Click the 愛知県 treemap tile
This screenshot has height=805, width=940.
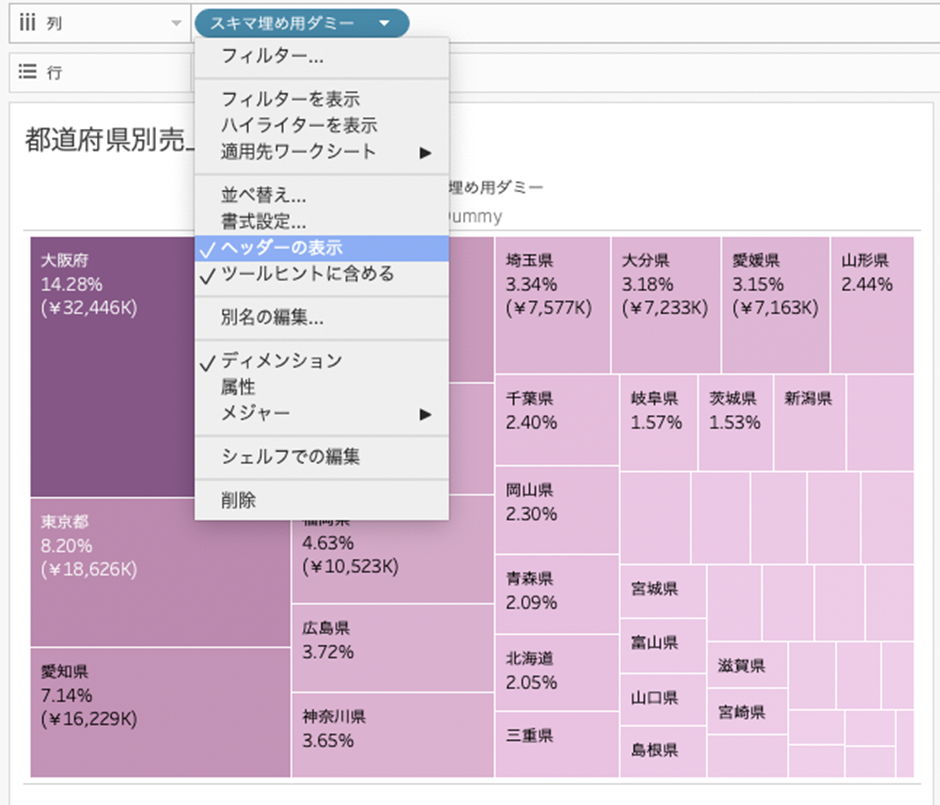[x=160, y=712]
